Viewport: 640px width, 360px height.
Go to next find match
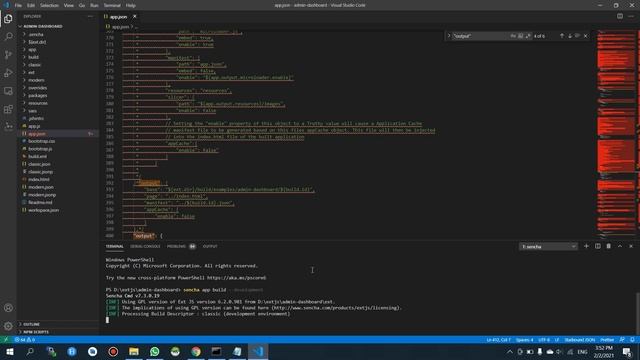pos(570,36)
